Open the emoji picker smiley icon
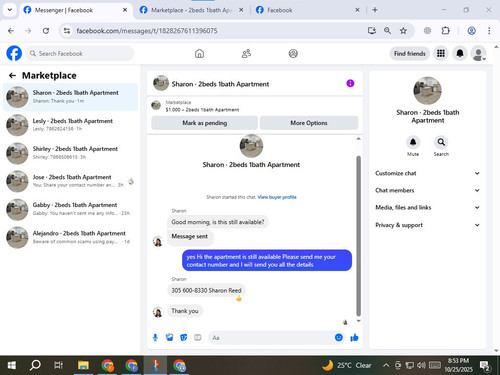The width and height of the screenshot is (500, 375). tap(339, 337)
